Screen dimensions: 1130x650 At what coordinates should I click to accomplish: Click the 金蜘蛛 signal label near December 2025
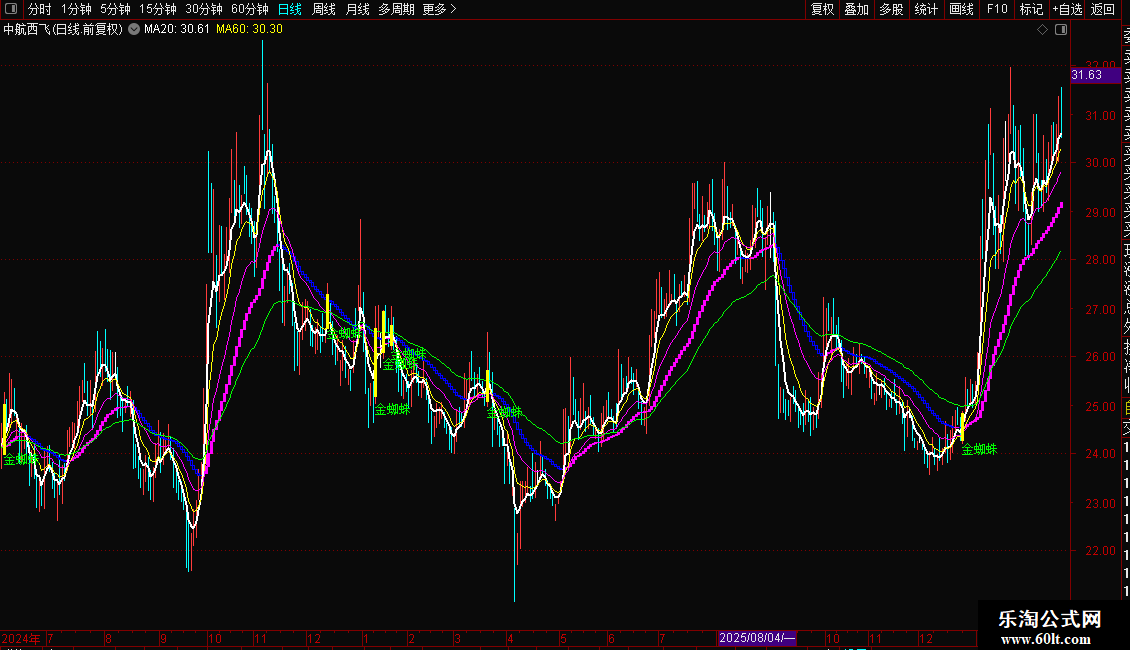point(979,449)
